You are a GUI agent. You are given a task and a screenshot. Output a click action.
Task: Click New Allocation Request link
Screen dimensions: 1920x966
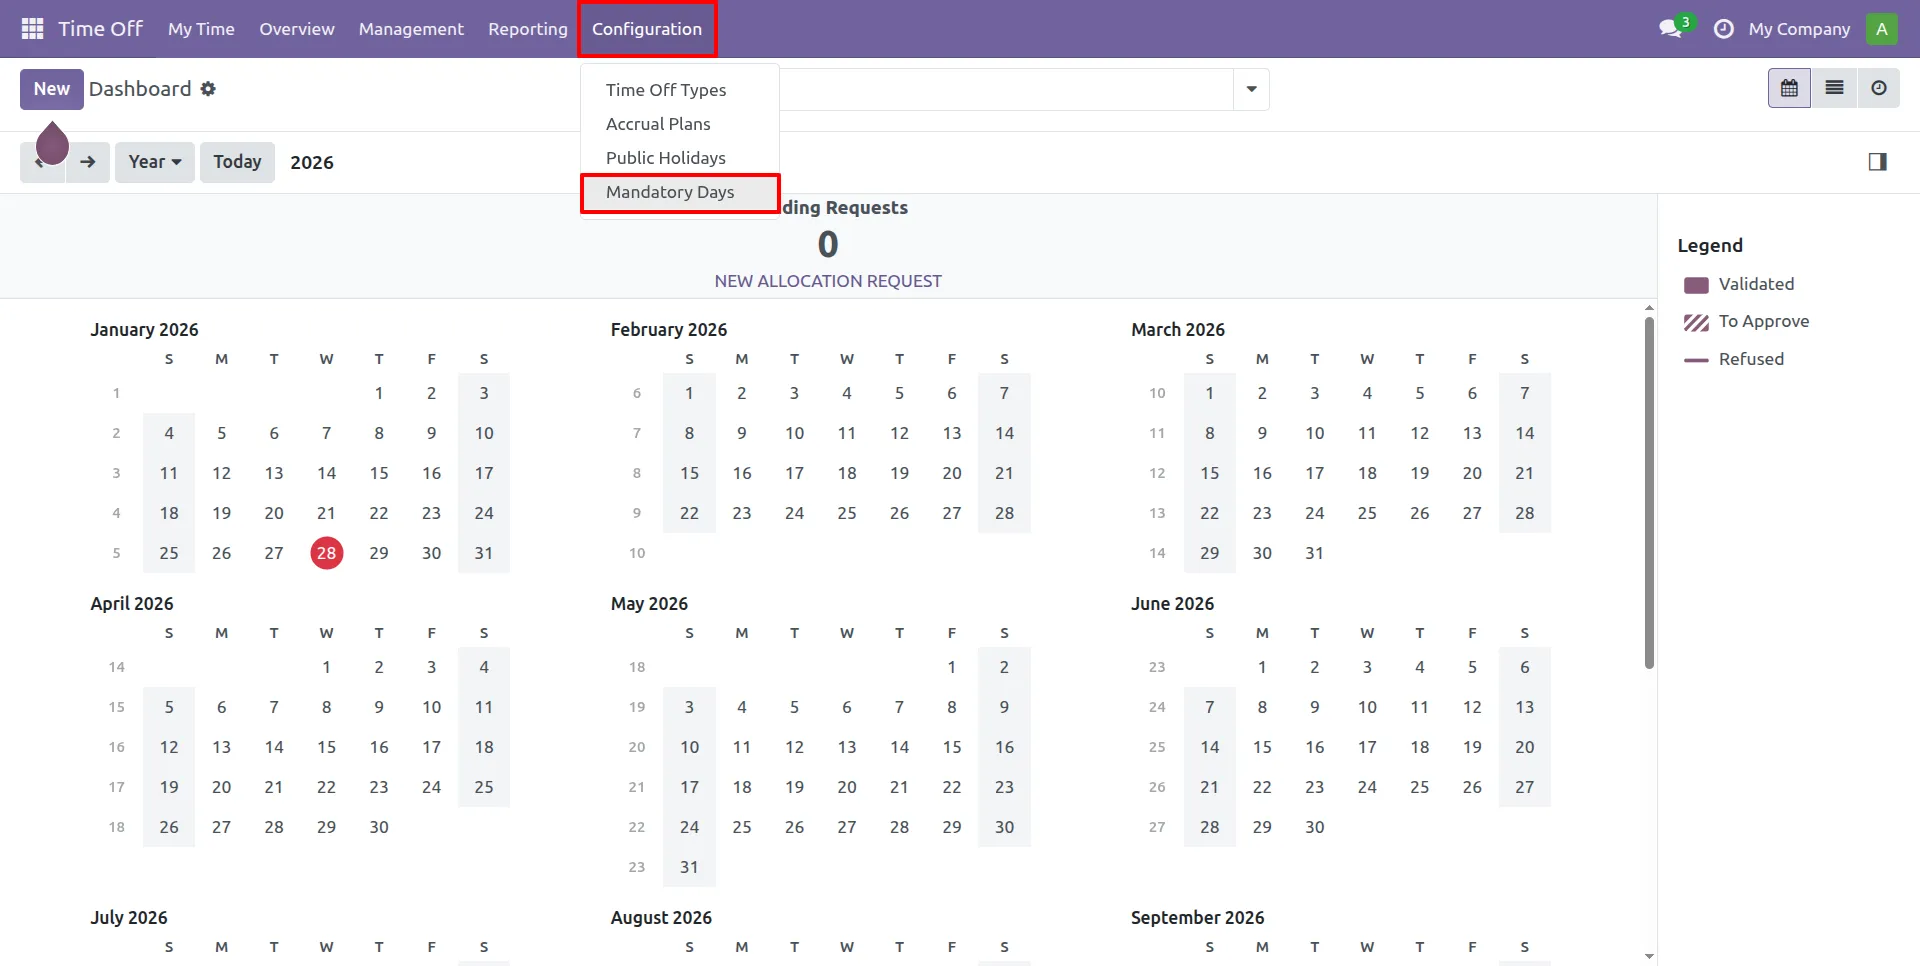[x=827, y=281]
